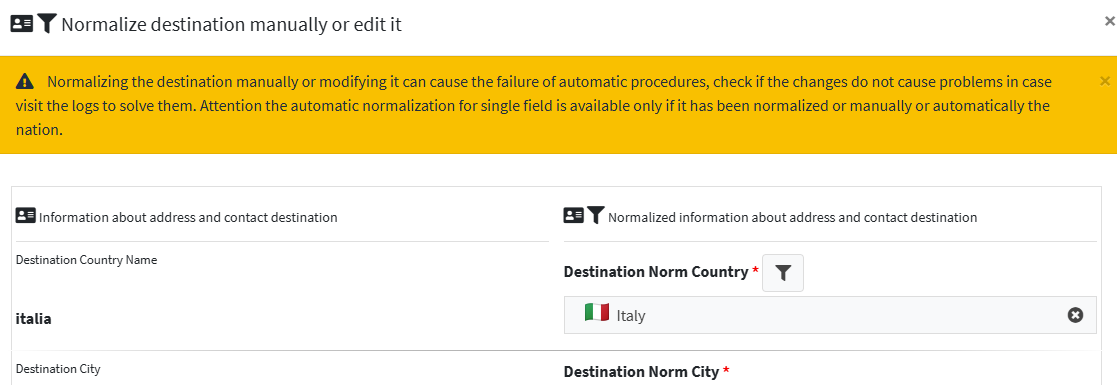
Task: Click the warning triangle icon in yellow alert
Action: click(24, 81)
